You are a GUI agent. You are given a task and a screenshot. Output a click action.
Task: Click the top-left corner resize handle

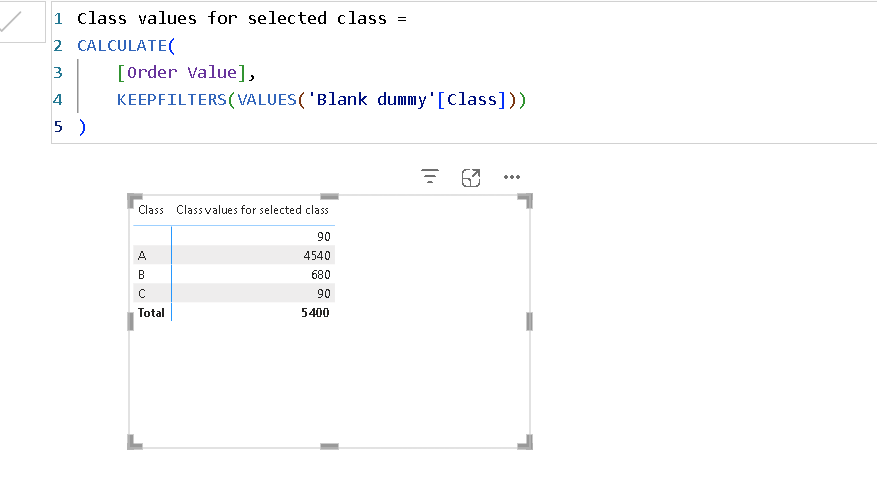coord(134,199)
